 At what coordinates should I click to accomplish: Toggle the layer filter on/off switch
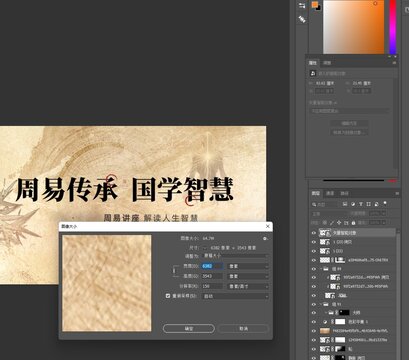[385, 203]
